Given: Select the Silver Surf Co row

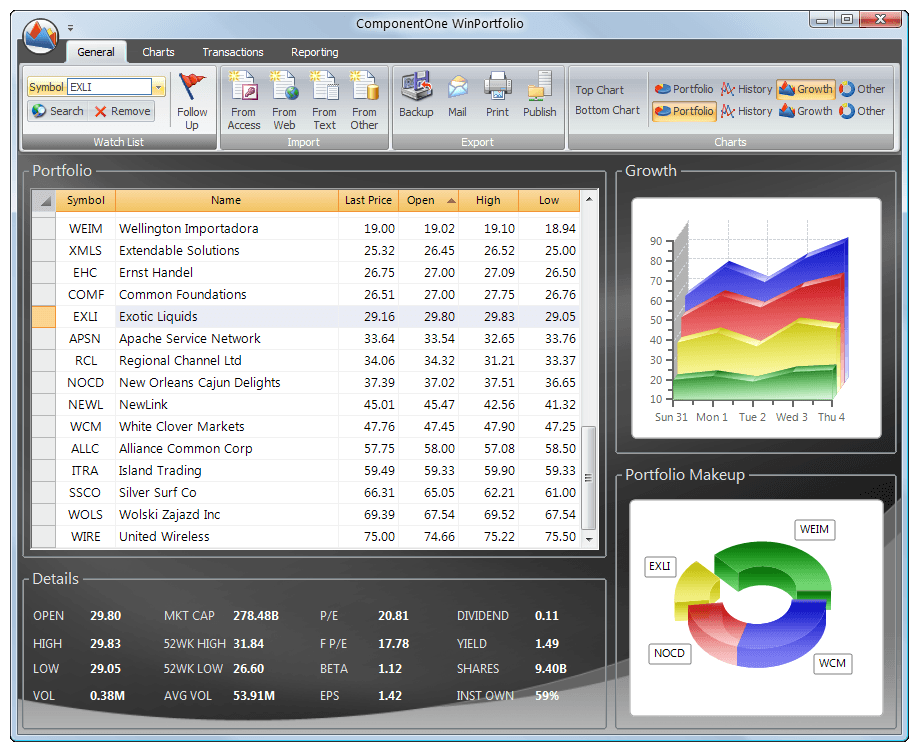Looking at the screenshot, I should (x=306, y=492).
